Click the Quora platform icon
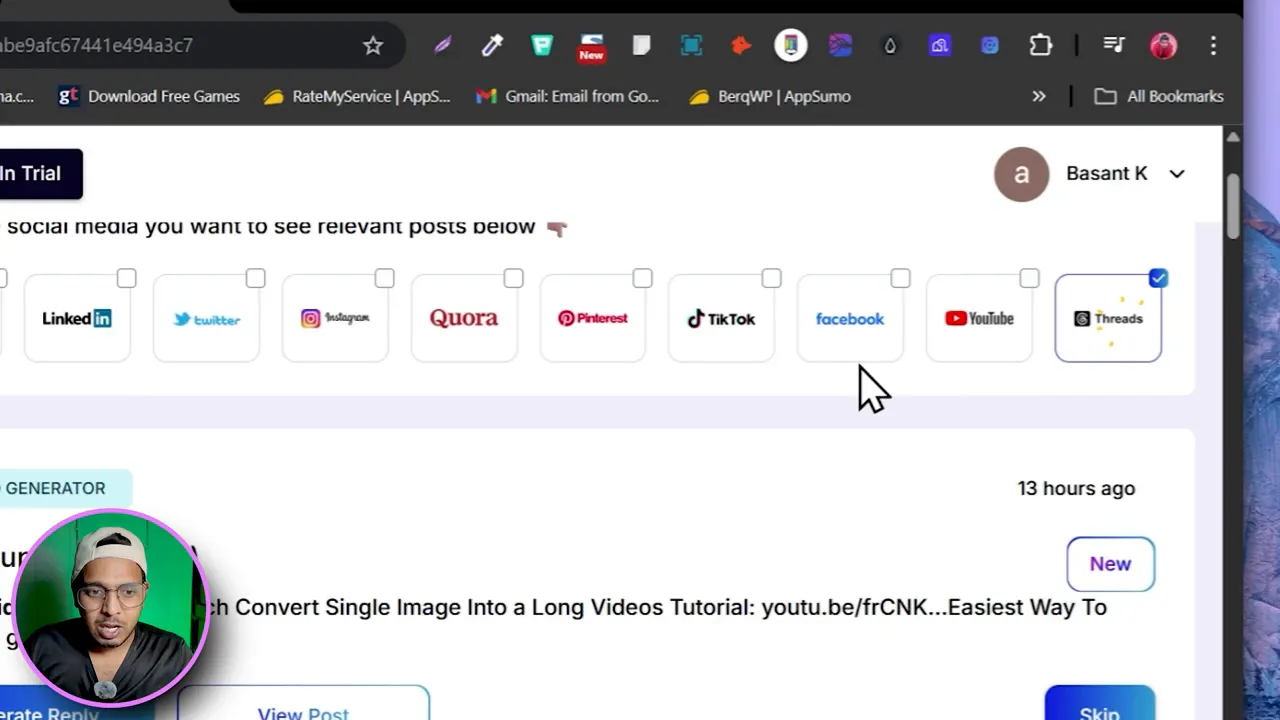 pos(464,318)
